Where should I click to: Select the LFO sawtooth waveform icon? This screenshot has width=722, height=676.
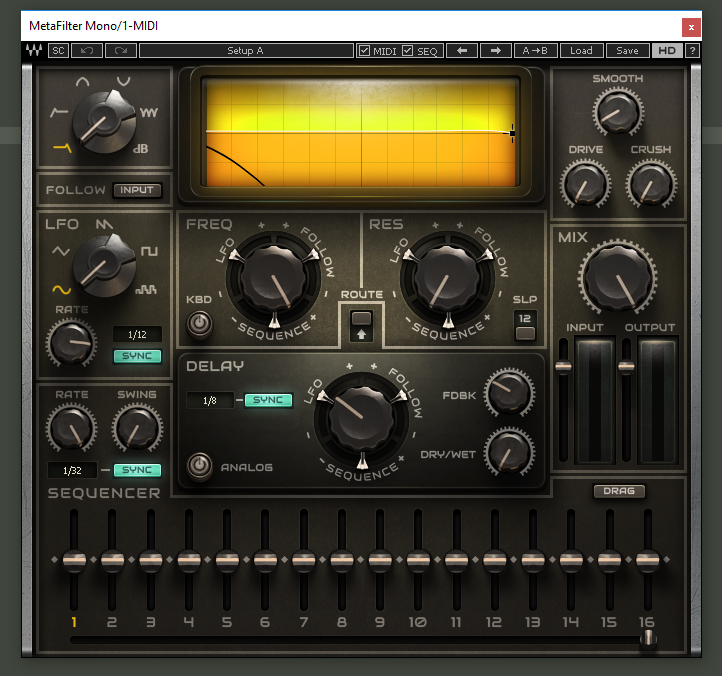pos(104,224)
